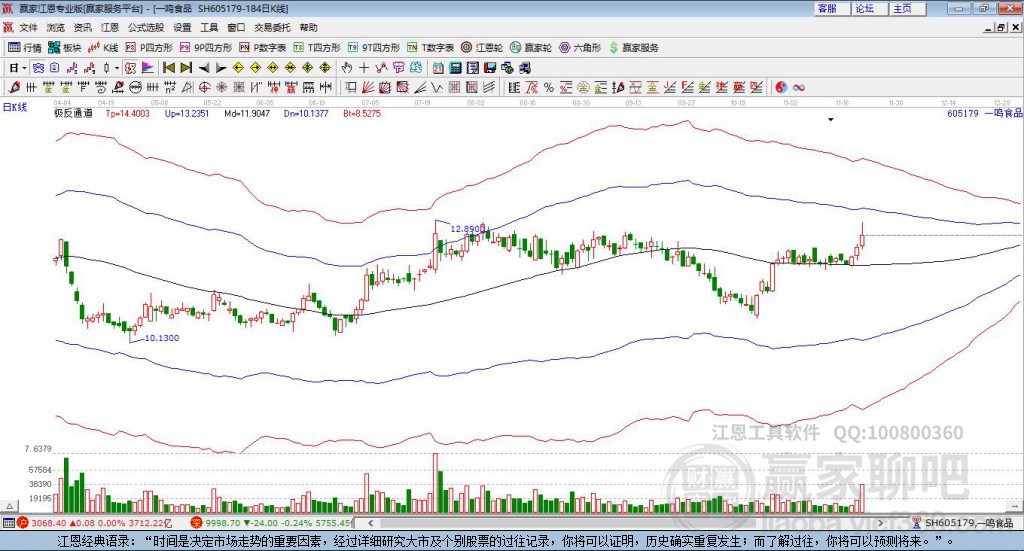This screenshot has height=551, width=1024.
Task: Open the T数字表 time table
Action: pos(430,48)
